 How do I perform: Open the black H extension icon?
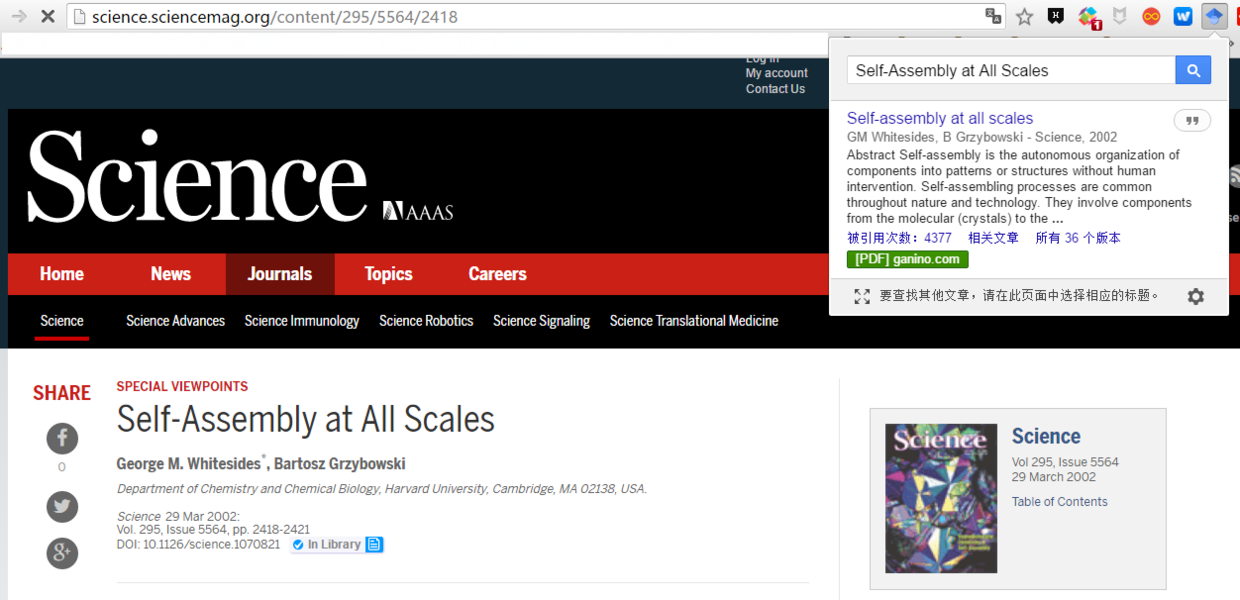pos(1056,16)
